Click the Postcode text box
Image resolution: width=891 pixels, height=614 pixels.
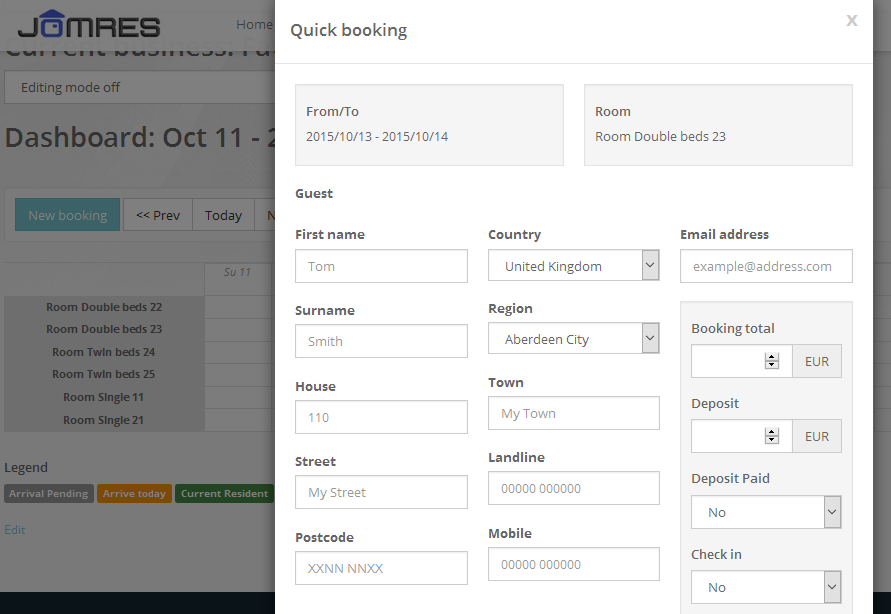[x=381, y=568]
